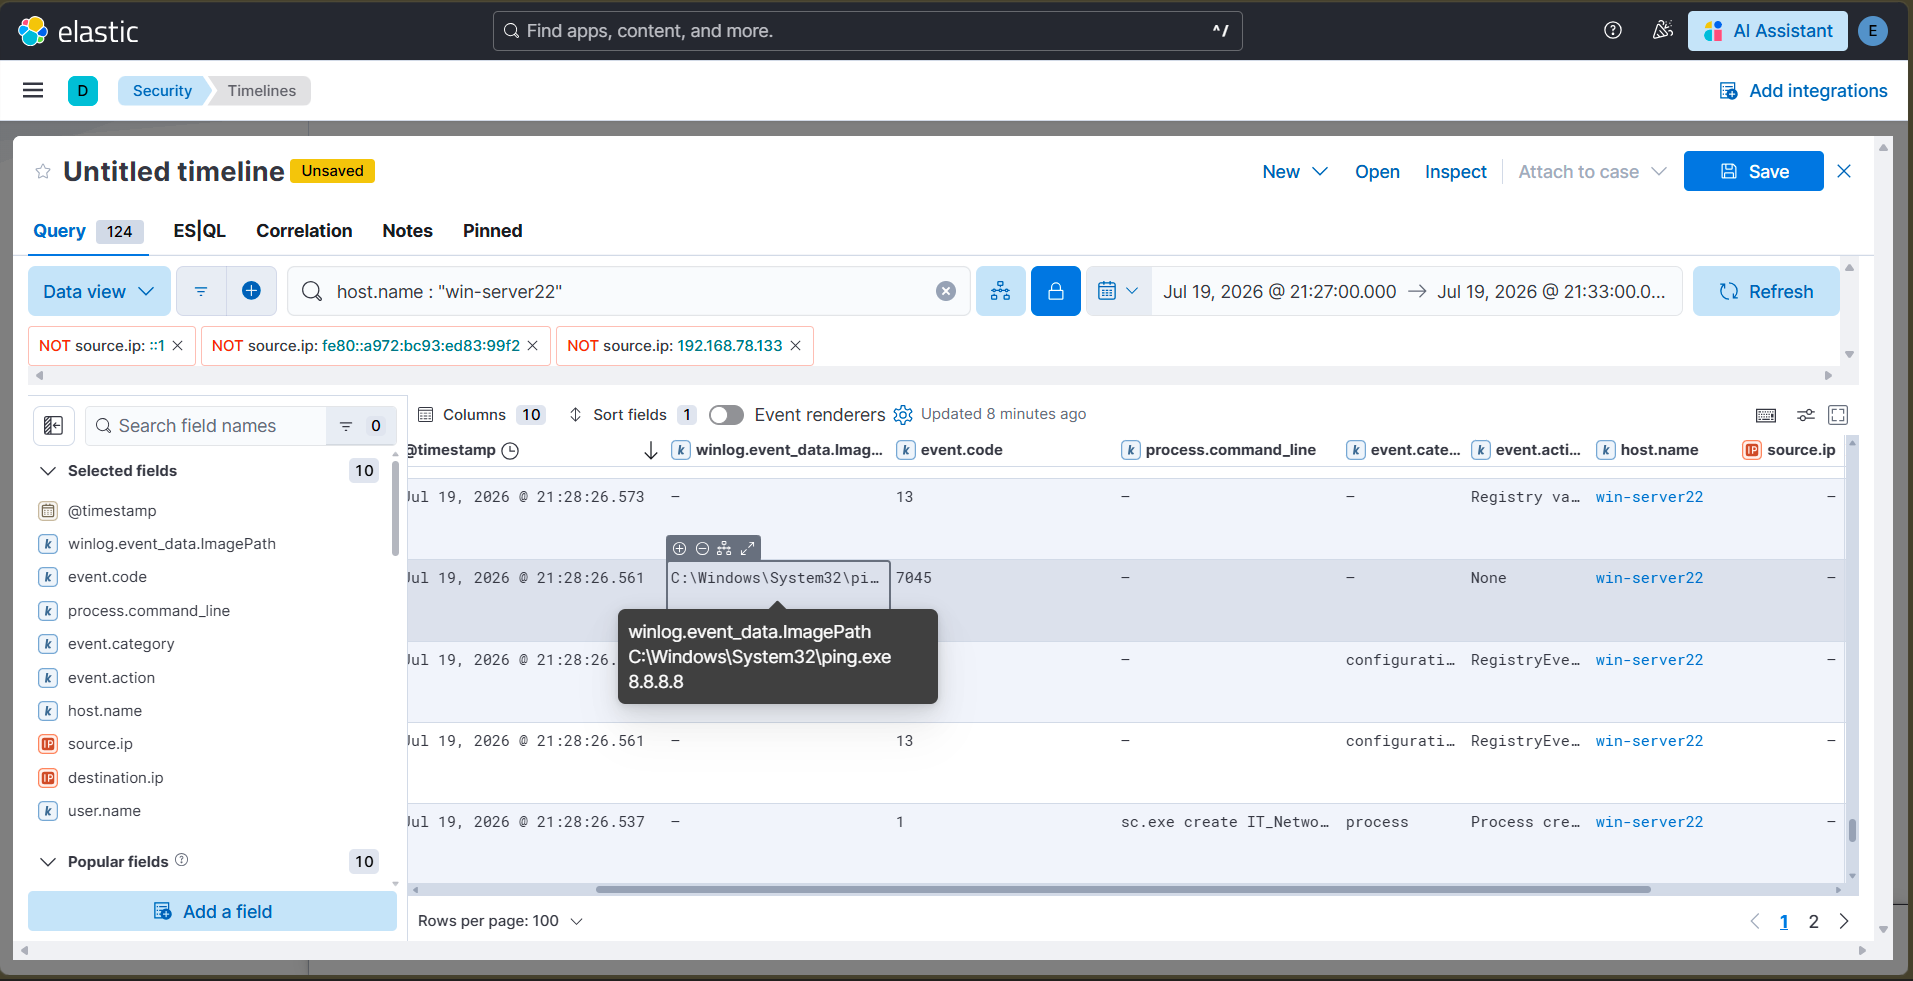1913x981 pixels.
Task: Toggle Event renderers switch
Action: pos(726,415)
